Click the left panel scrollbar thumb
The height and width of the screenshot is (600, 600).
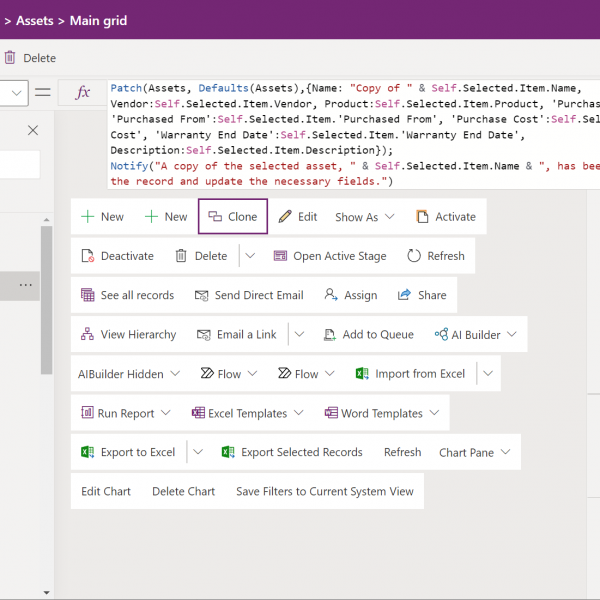tap(46, 300)
